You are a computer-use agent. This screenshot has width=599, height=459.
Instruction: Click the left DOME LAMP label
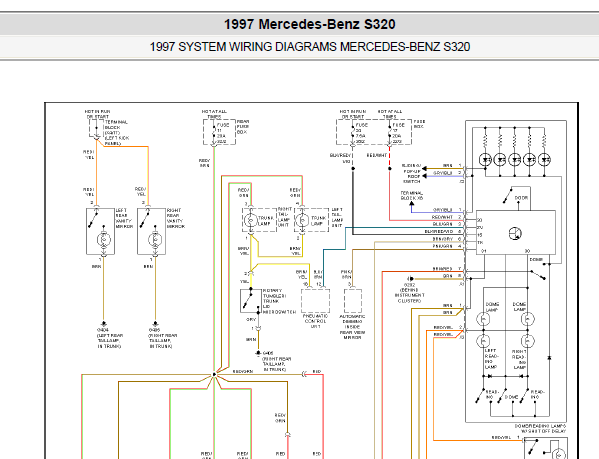[492, 307]
